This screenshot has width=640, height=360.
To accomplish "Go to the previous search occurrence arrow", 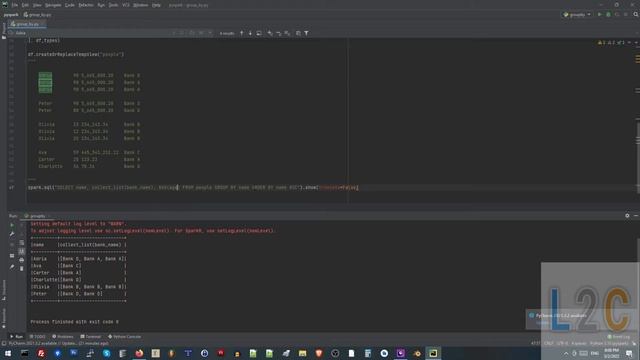I will pos(242,33).
